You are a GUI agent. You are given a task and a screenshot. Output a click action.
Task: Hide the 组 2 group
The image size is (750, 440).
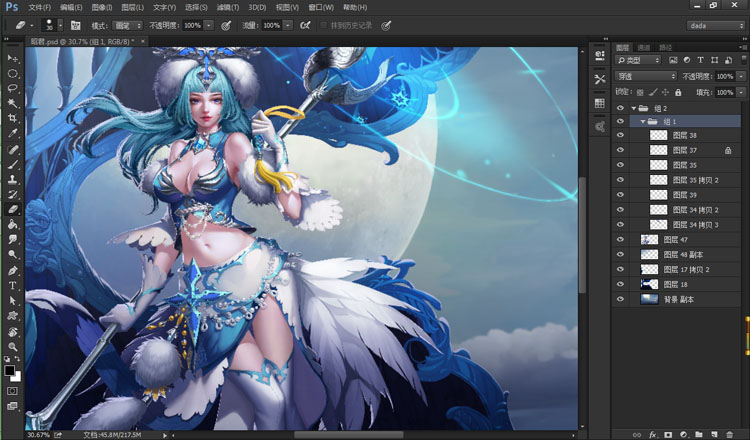pos(620,109)
